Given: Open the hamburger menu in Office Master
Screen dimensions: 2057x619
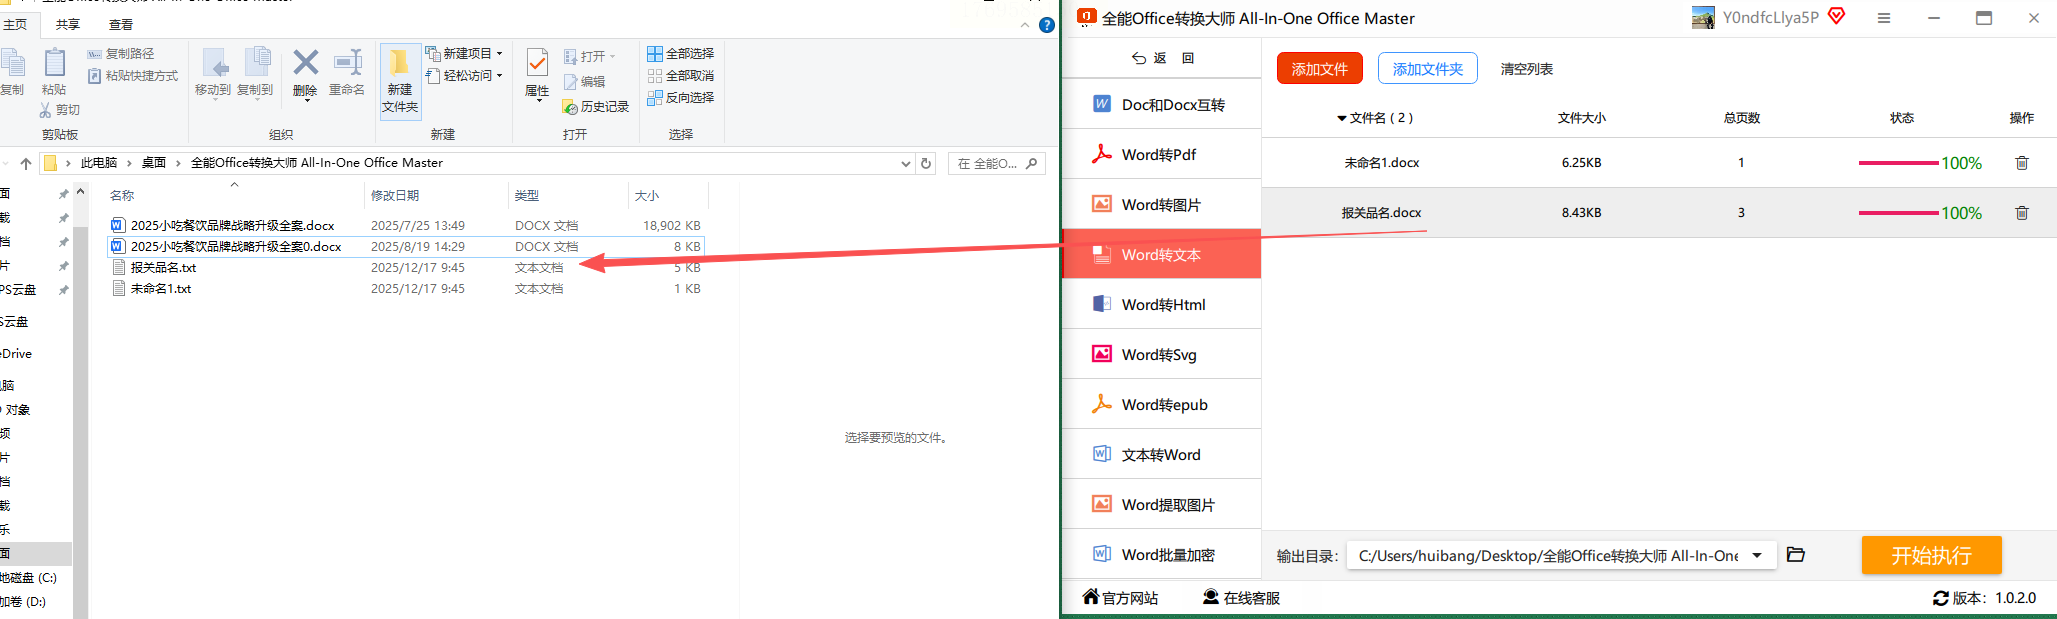Looking at the screenshot, I should (1884, 18).
